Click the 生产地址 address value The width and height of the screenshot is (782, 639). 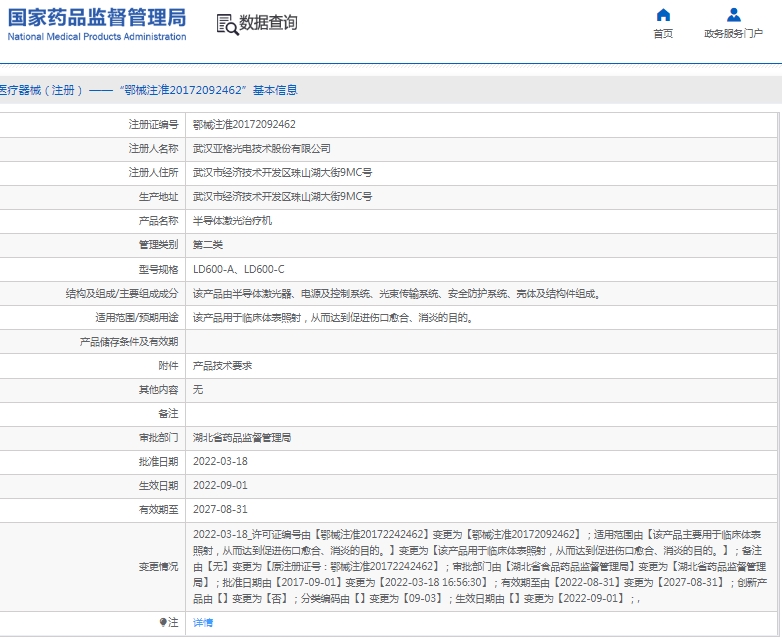[282, 197]
